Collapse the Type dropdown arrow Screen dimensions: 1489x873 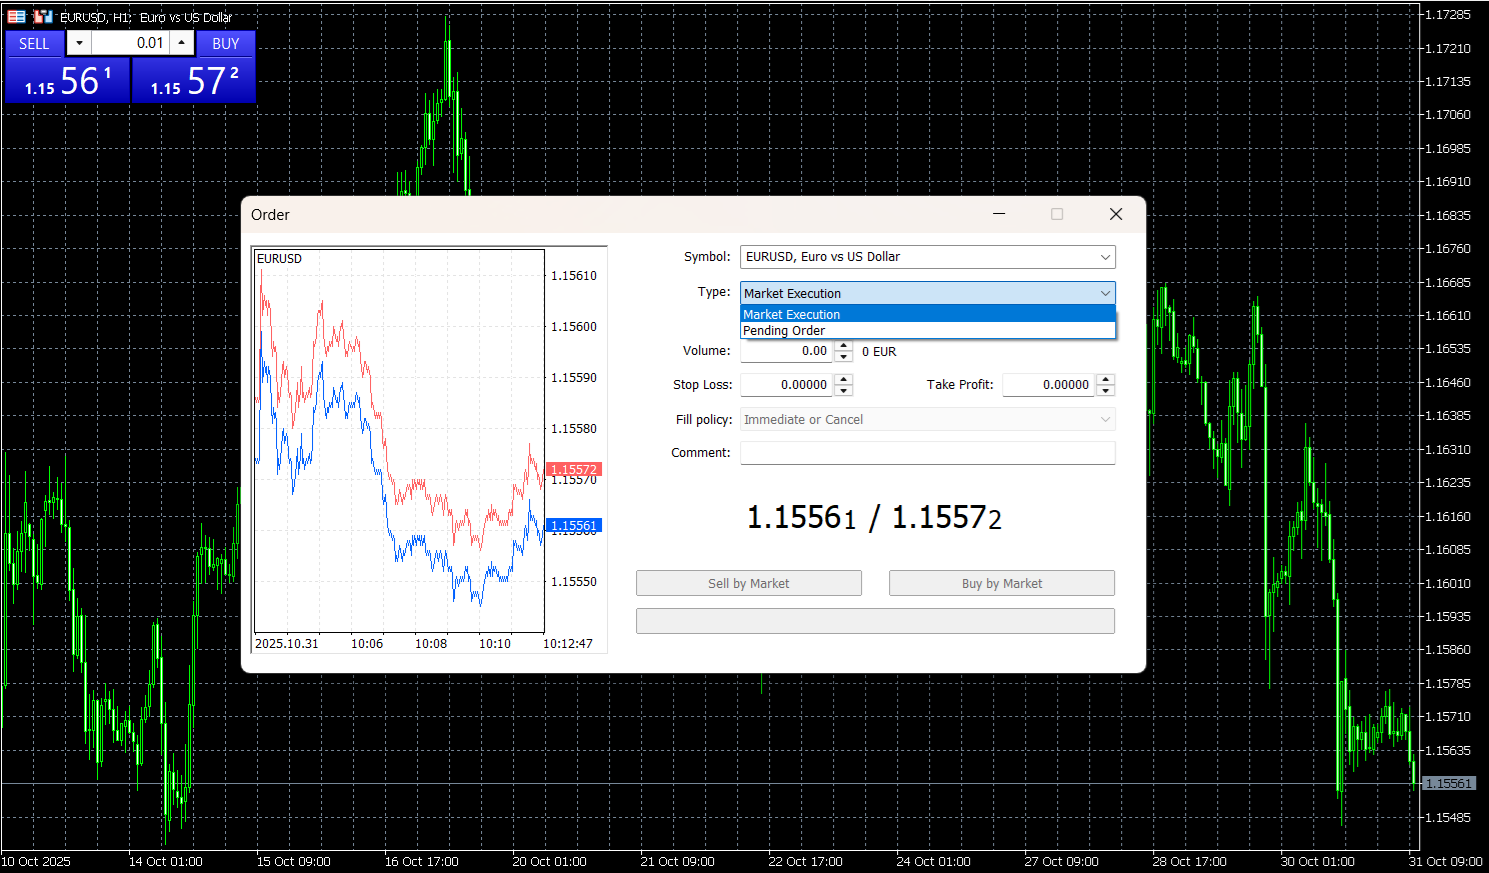[x=1105, y=293]
